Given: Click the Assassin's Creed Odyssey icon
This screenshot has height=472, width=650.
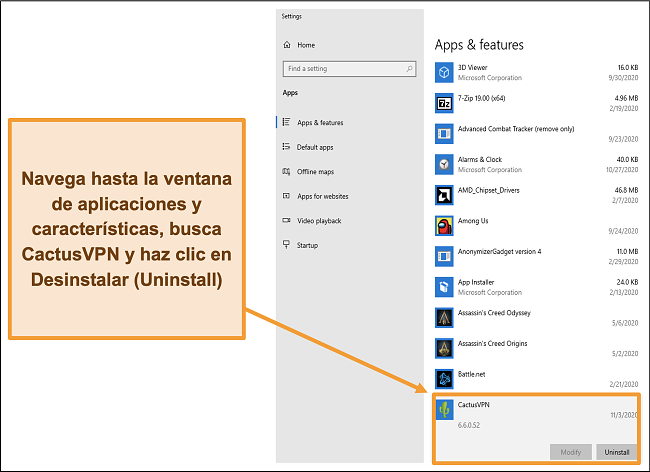Looking at the screenshot, I should coord(444,318).
